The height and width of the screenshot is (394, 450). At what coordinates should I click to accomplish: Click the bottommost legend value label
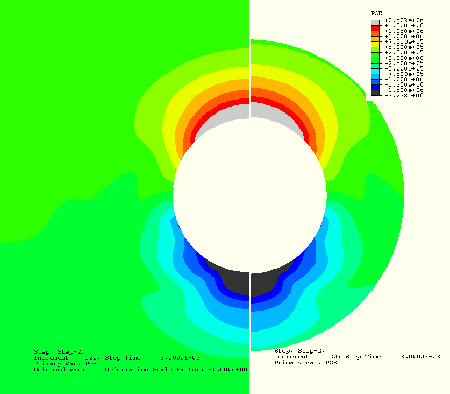click(404, 95)
